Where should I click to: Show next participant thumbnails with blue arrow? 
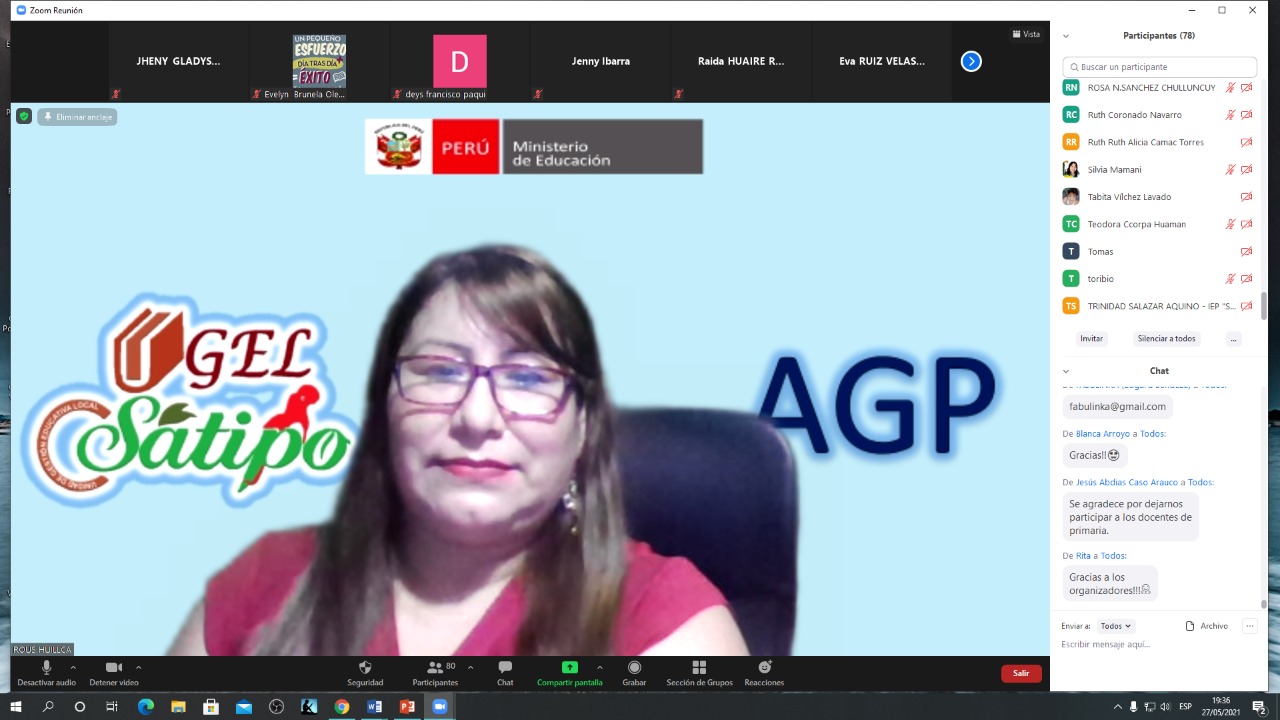coord(971,61)
